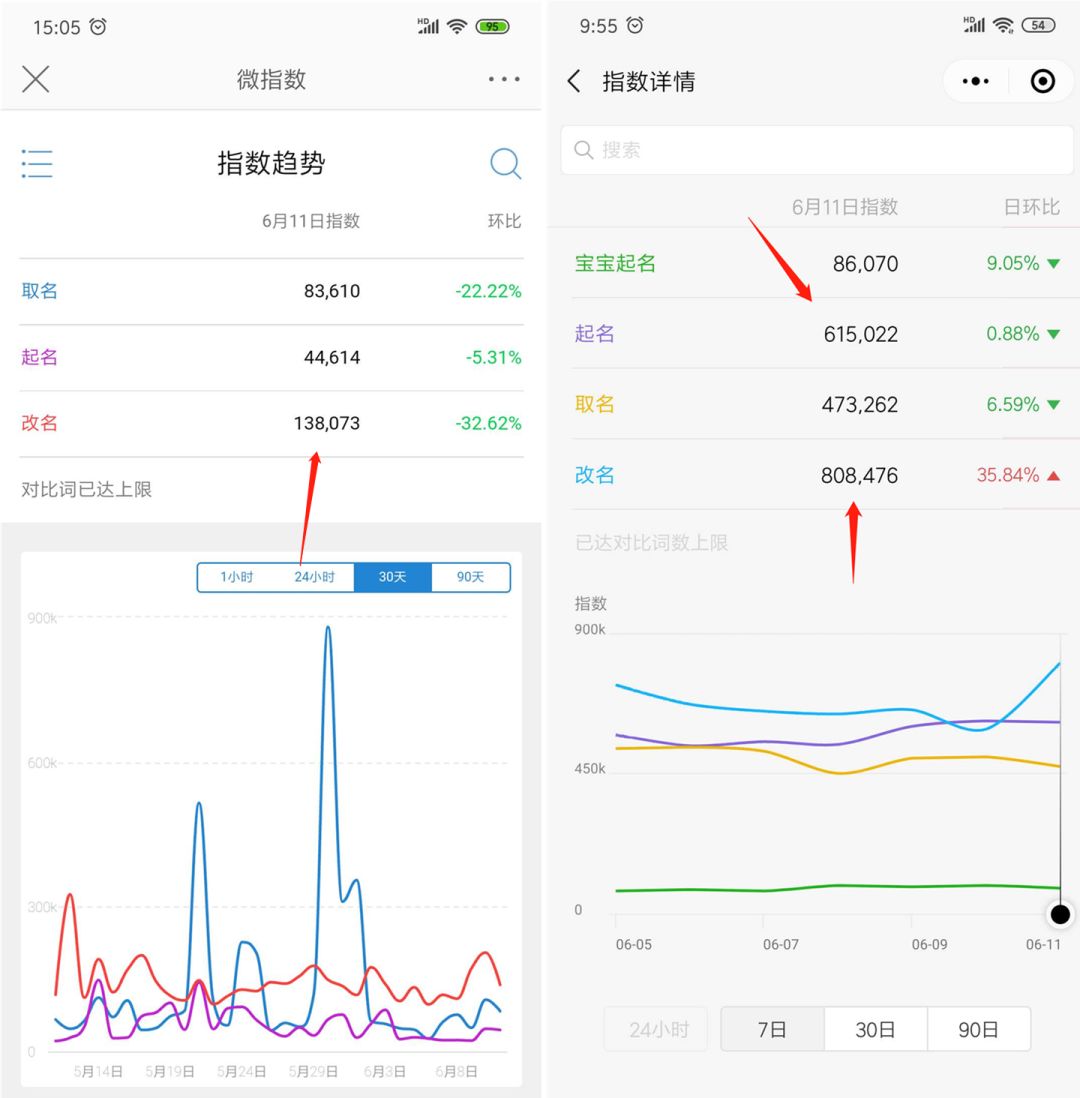Click the 808,476 index value
The height and width of the screenshot is (1098, 1080).
[x=859, y=475]
